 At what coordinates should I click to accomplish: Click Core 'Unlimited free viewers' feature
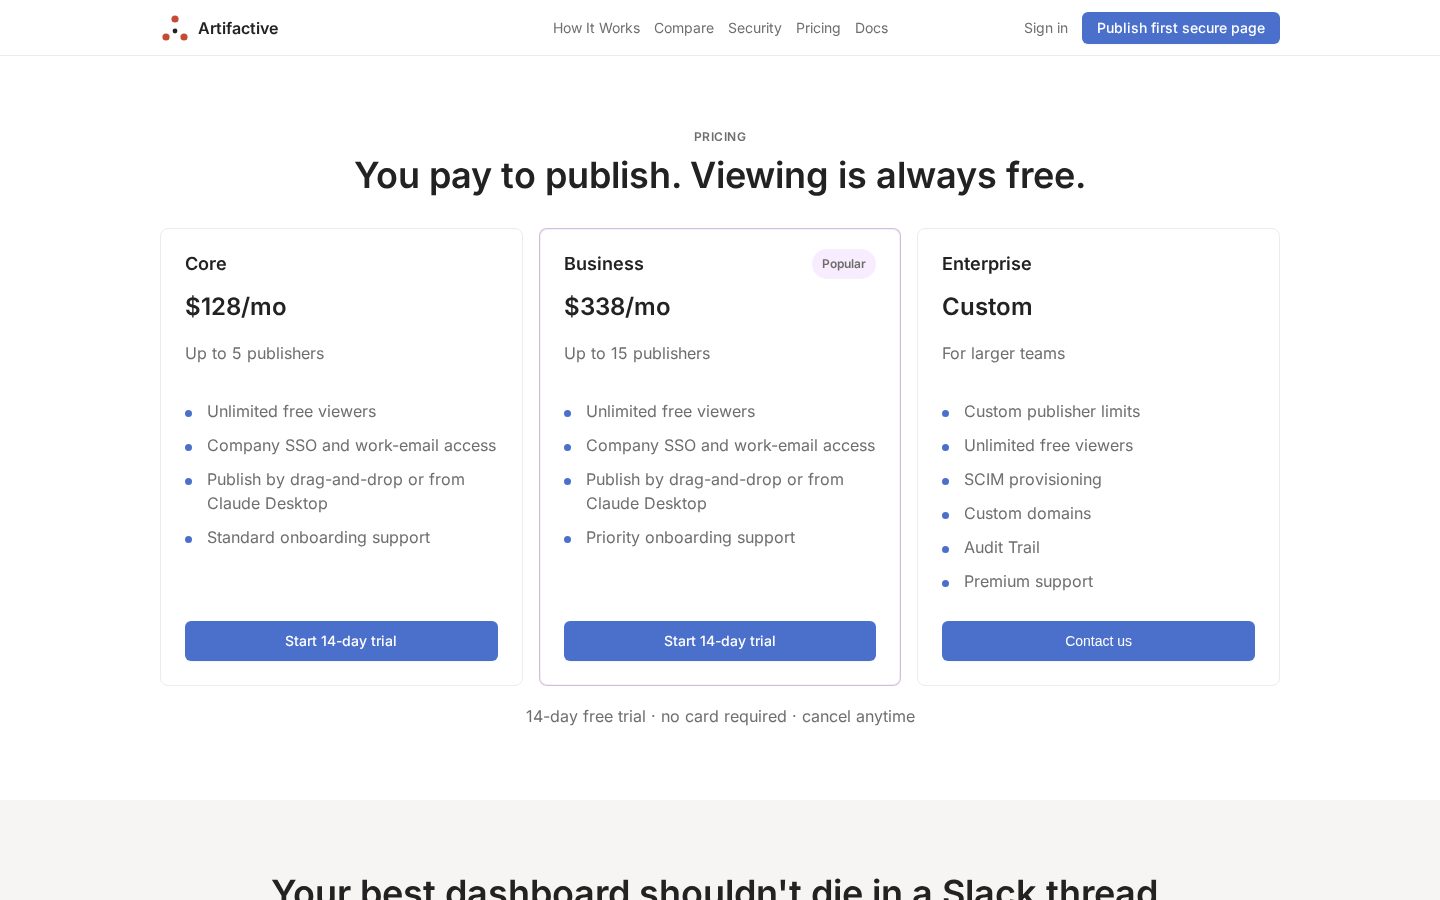click(x=291, y=411)
